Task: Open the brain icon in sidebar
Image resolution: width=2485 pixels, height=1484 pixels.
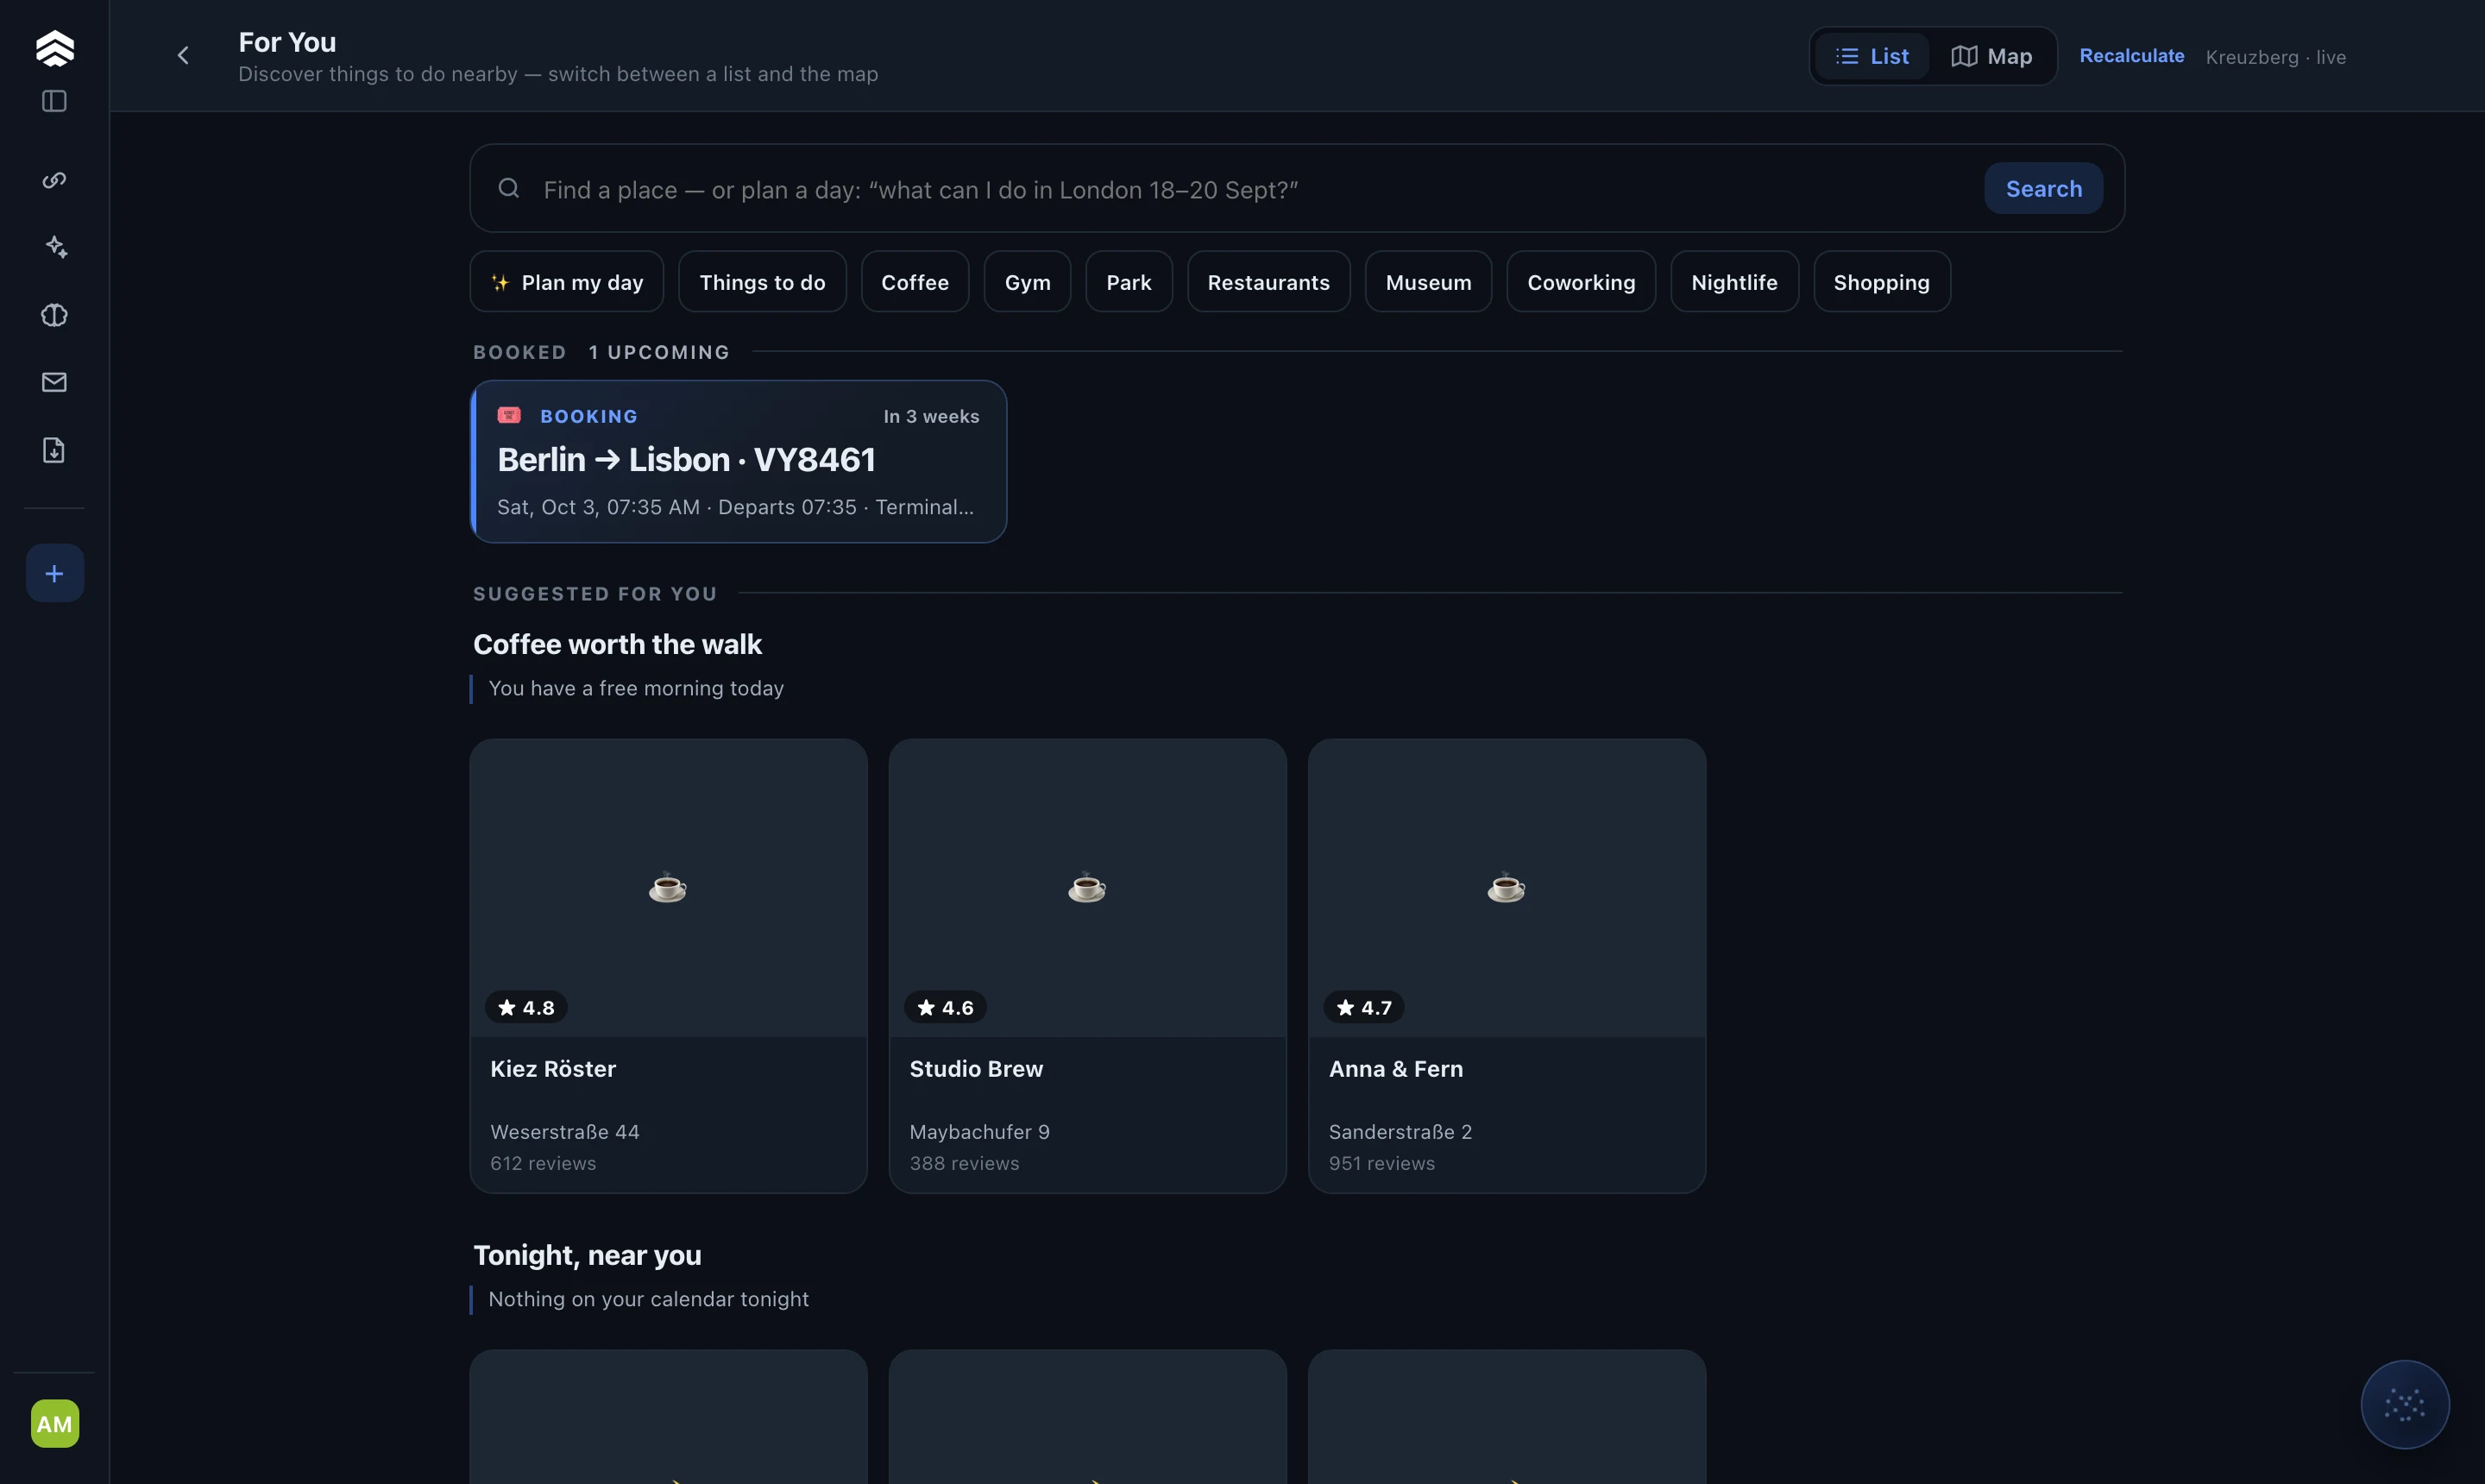Action: 54,315
